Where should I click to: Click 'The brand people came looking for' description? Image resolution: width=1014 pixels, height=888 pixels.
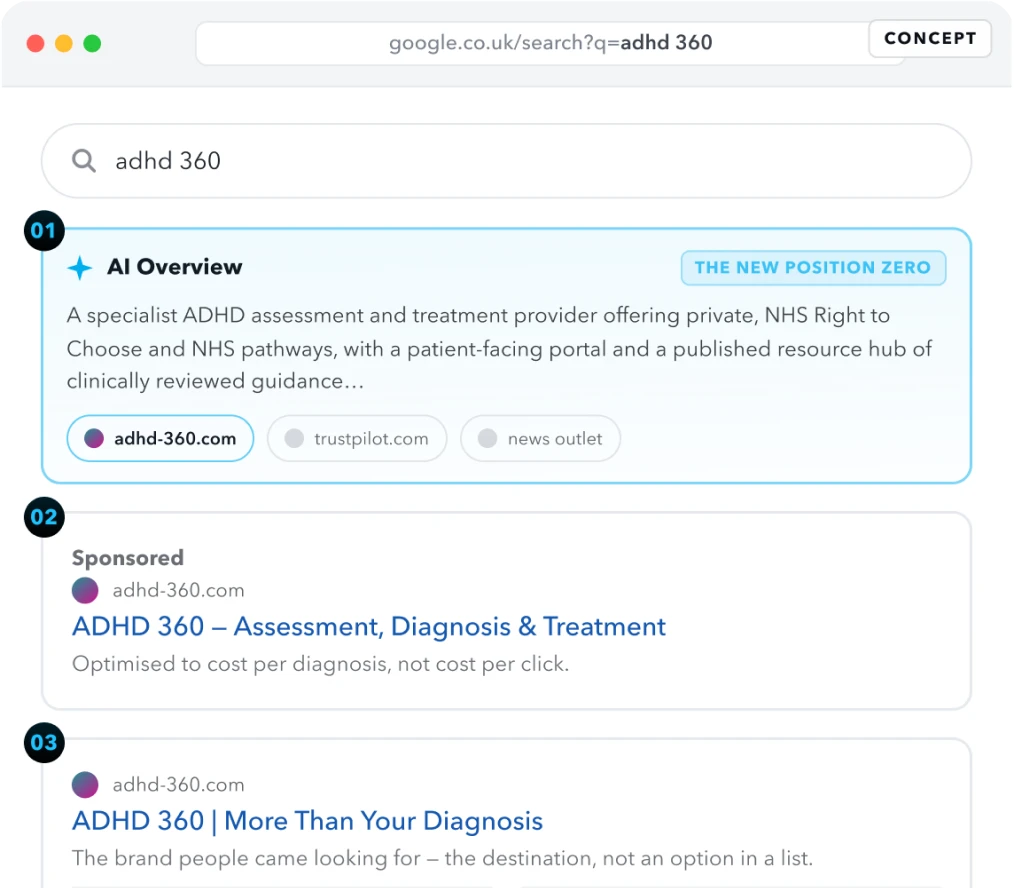click(x=442, y=858)
